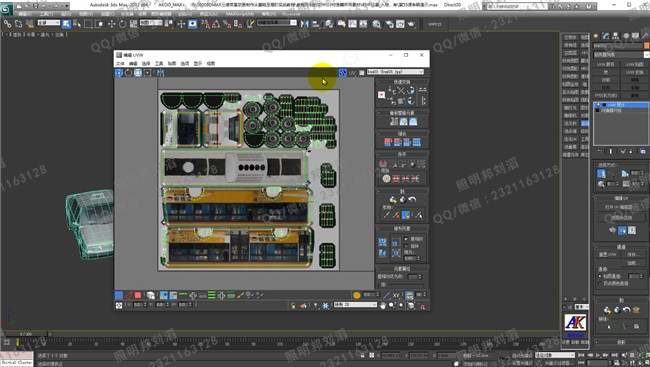Toggle the Lock Selection padlock icon
Viewport: 650px width, 367px height.
click(293, 306)
